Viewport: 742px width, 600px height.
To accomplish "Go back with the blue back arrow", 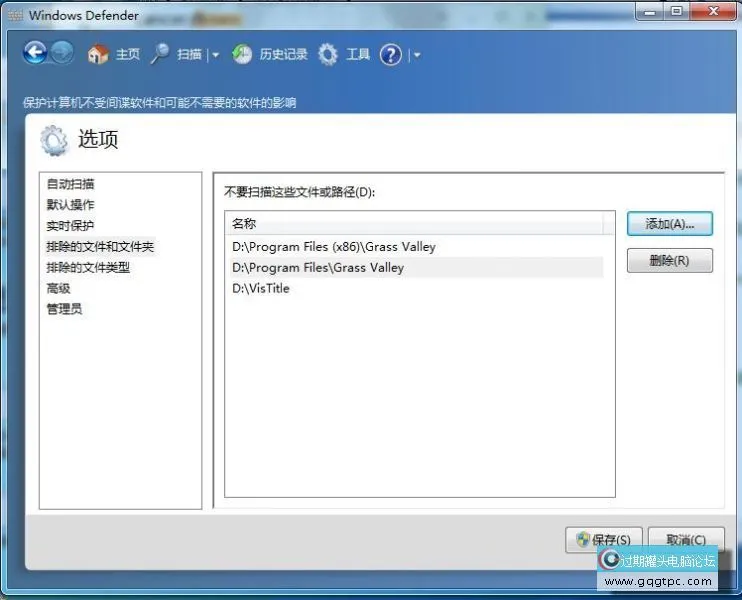I will click(35, 53).
